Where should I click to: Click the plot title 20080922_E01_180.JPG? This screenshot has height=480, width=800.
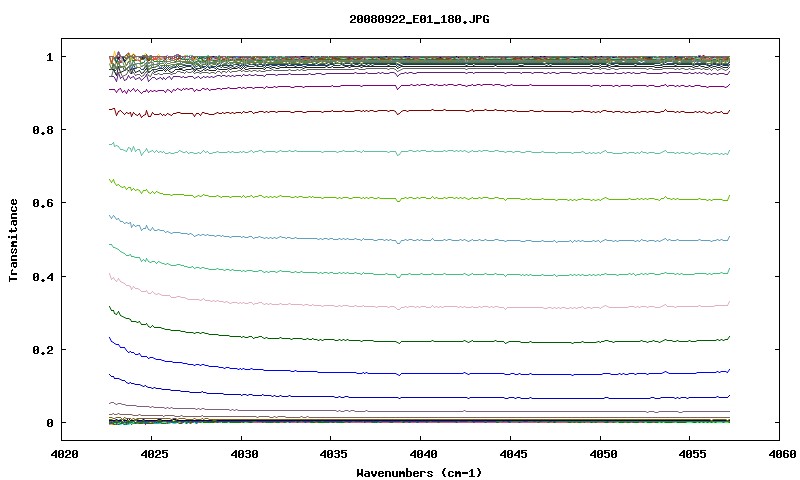point(419,19)
